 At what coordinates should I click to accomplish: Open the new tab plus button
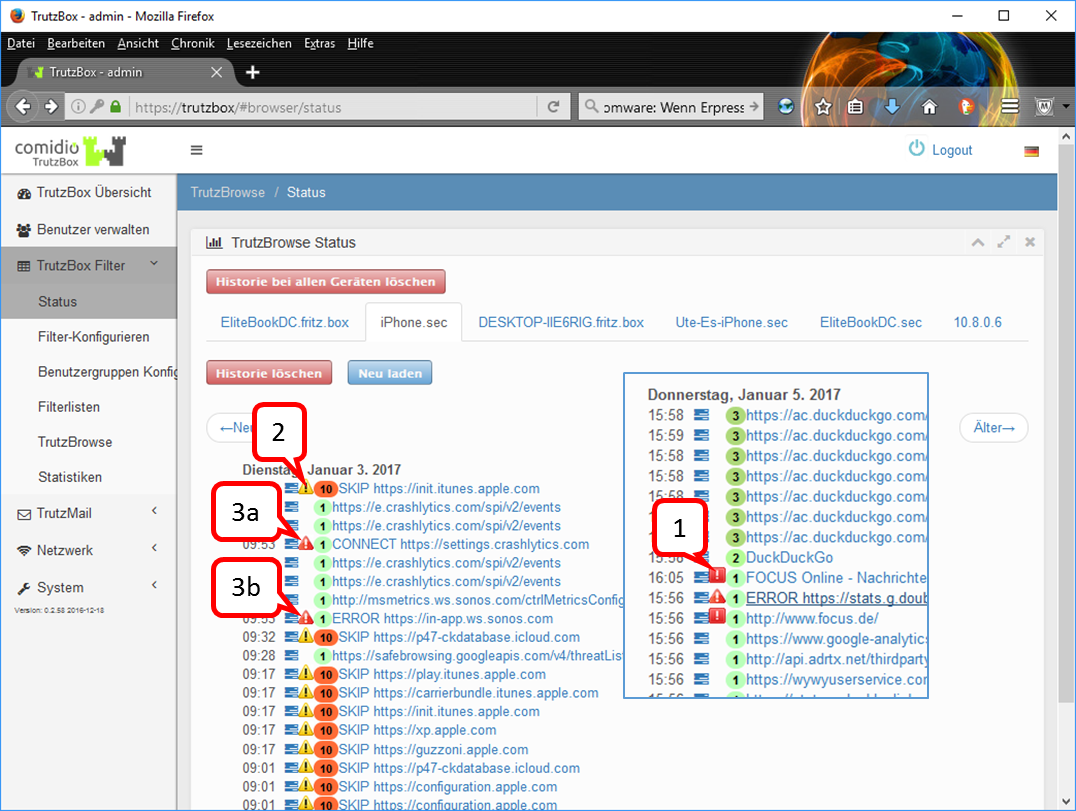pyautogui.click(x=253, y=72)
